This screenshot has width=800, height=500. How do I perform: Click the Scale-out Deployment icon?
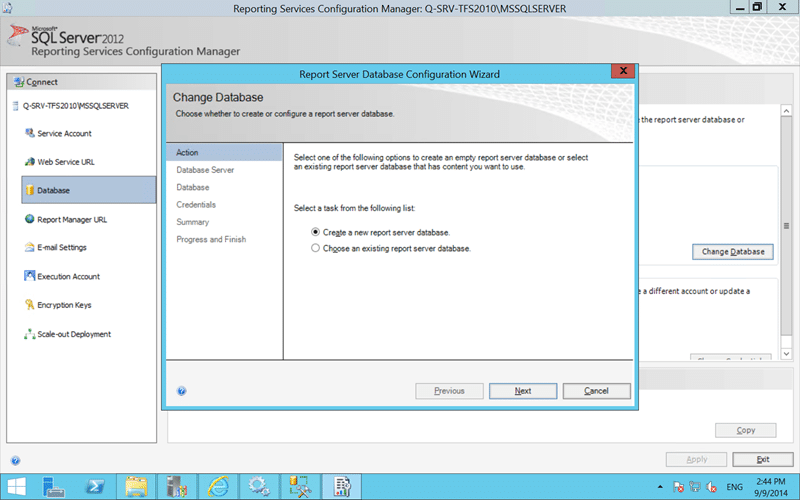pos(30,334)
